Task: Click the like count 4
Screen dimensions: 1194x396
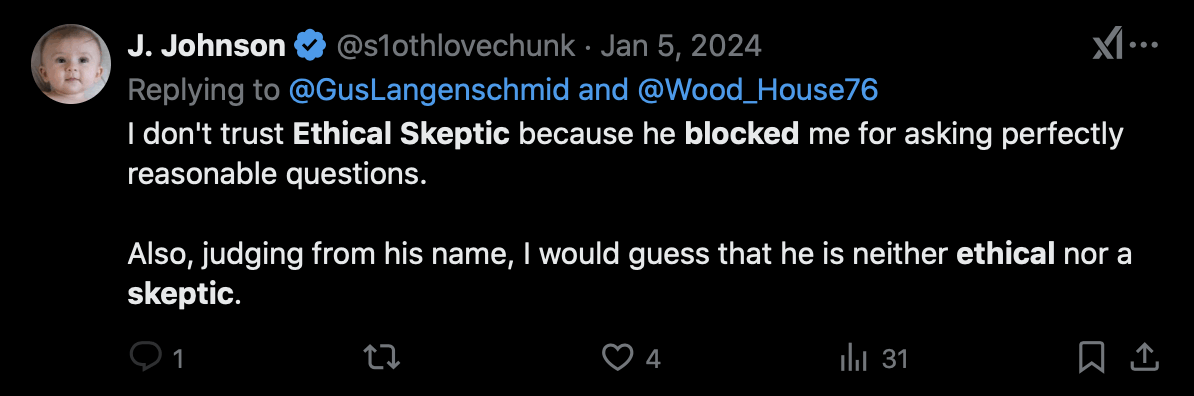Action: (653, 358)
